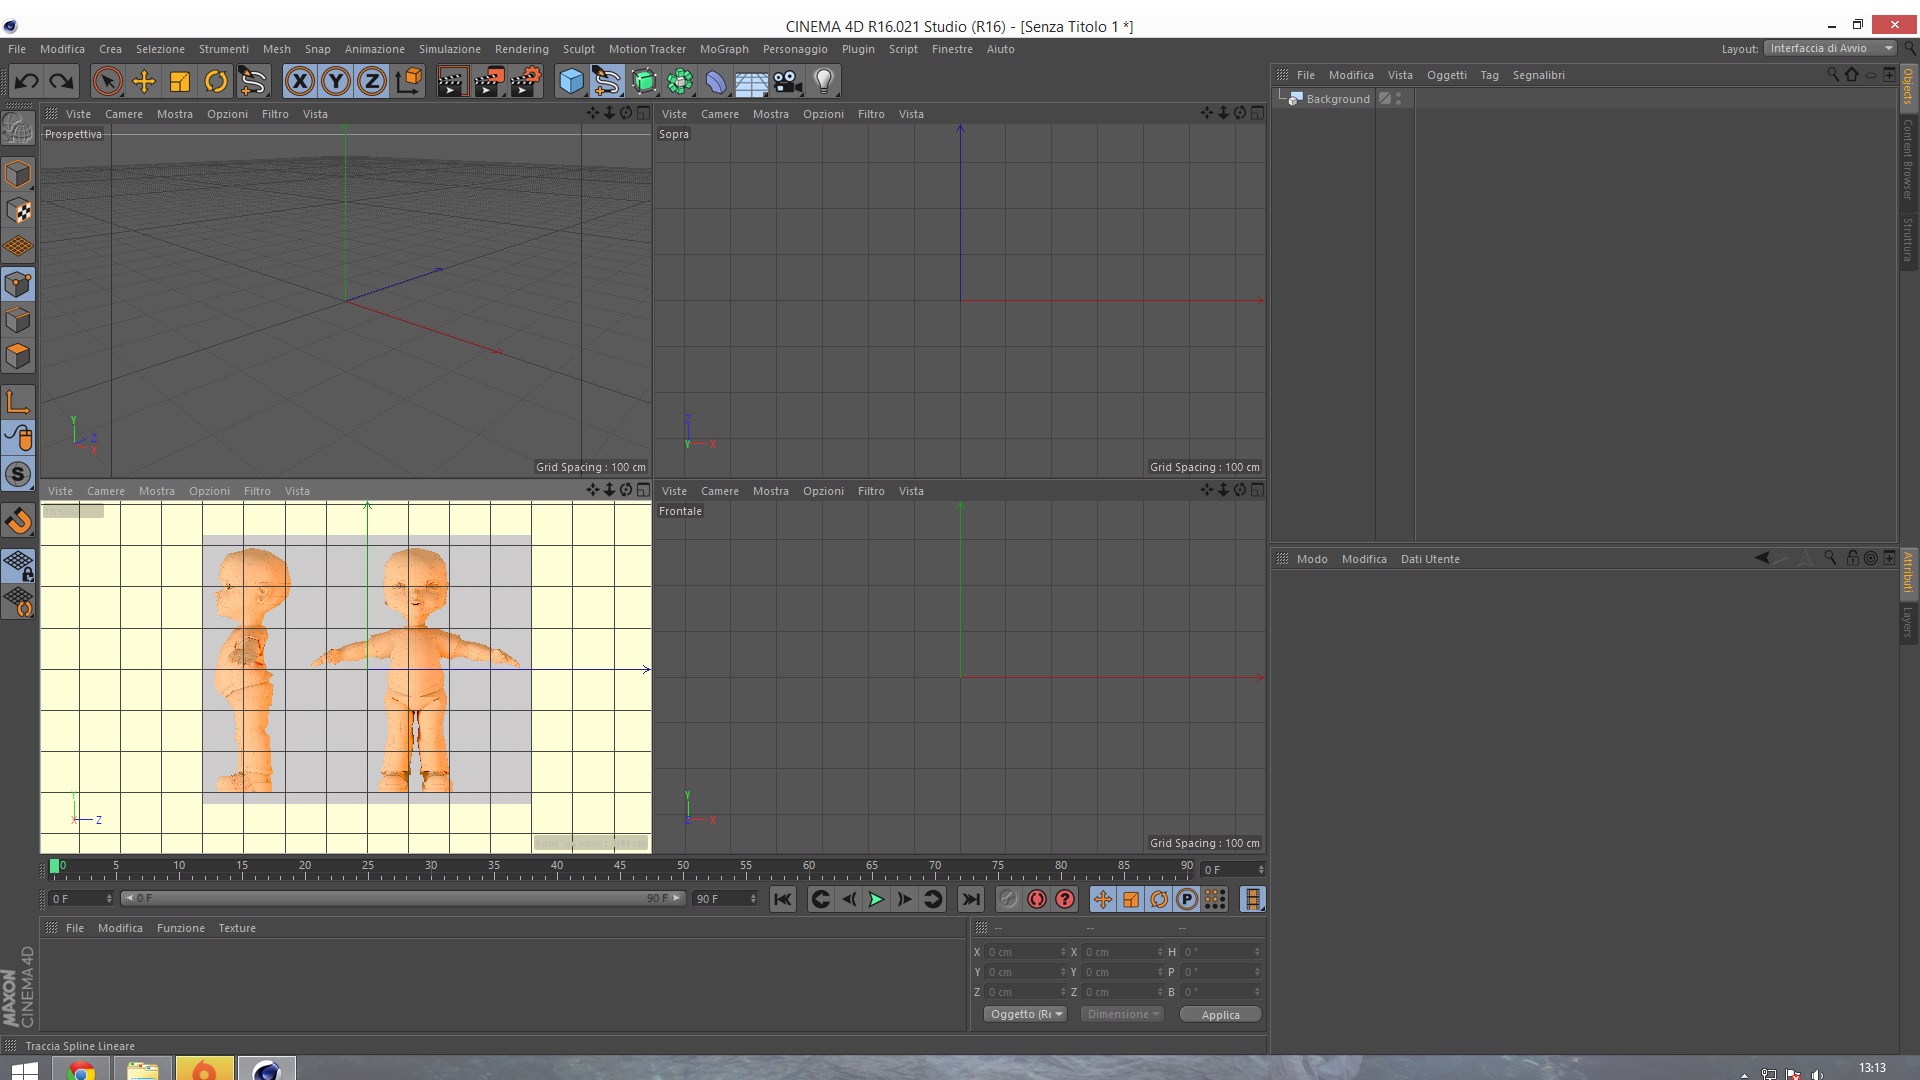Open the Layout Interfaccia di Avvio dropdown
The width and height of the screenshot is (1920, 1080).
(x=1829, y=48)
